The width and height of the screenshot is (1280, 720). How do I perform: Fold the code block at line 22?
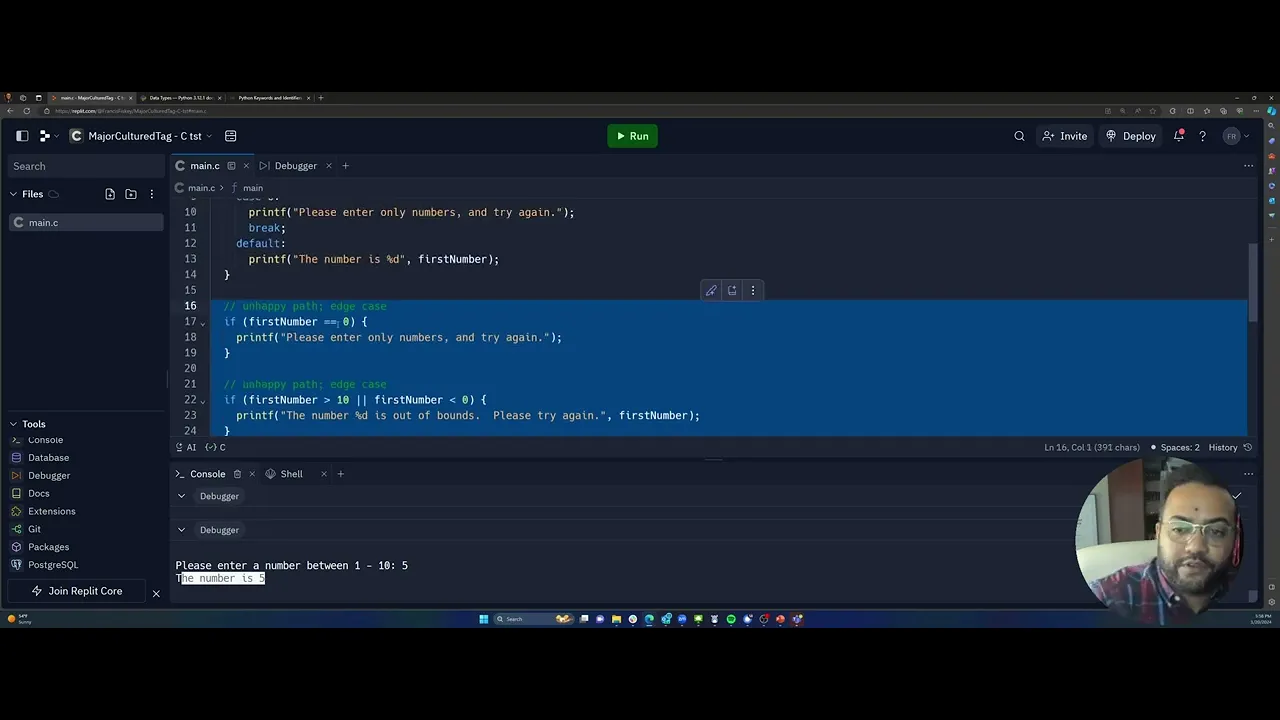tap(203, 400)
